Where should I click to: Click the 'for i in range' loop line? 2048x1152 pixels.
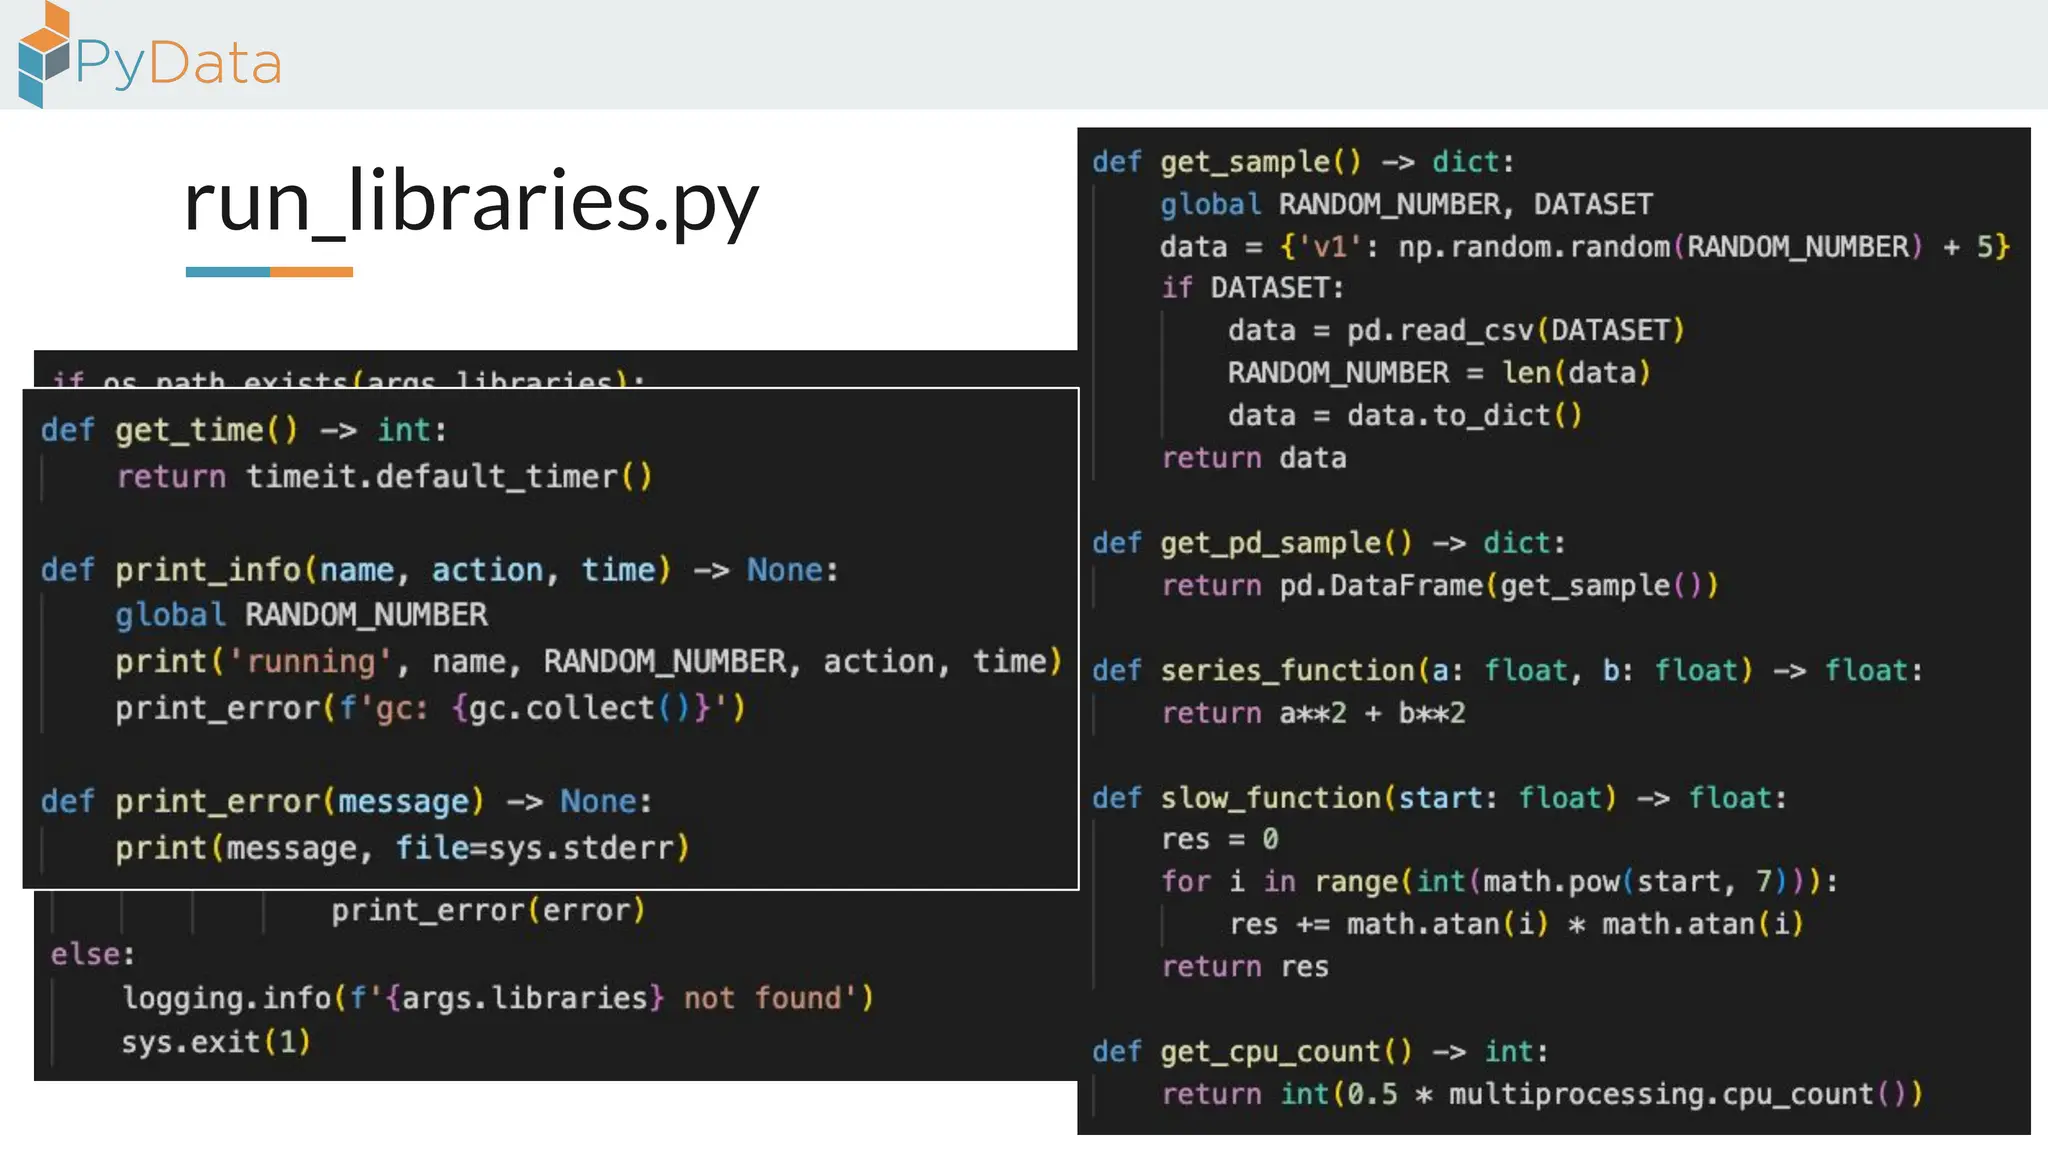[1498, 881]
